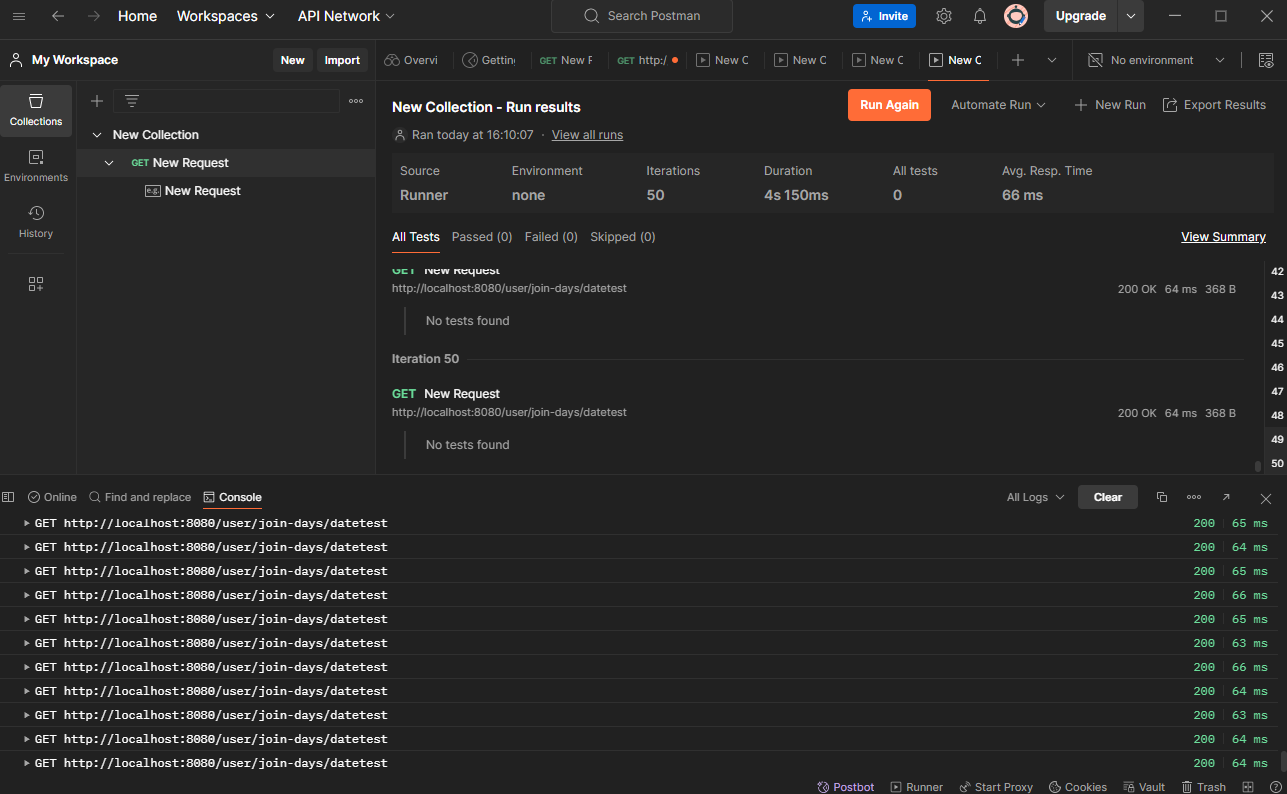Viewport: 1287px width, 794px height.
Task: Switch to the Passed (0) tab
Action: pyautogui.click(x=482, y=237)
